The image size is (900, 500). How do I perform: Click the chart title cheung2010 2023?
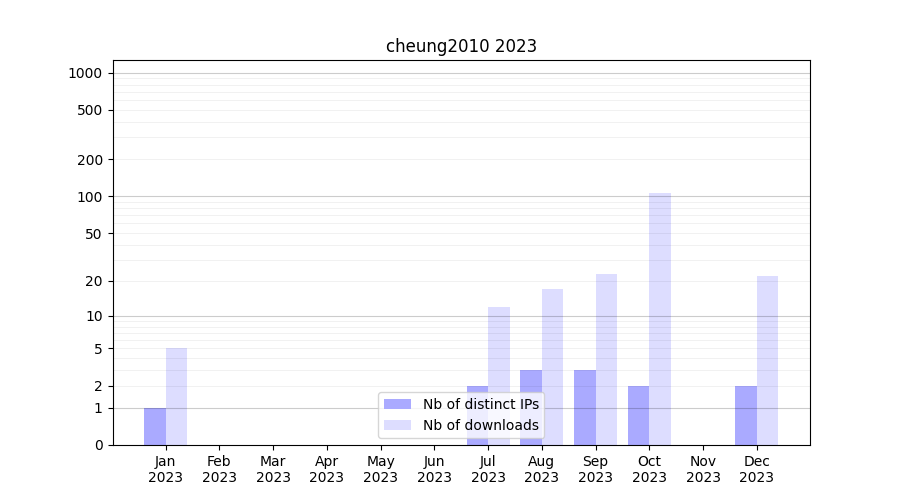point(461,46)
